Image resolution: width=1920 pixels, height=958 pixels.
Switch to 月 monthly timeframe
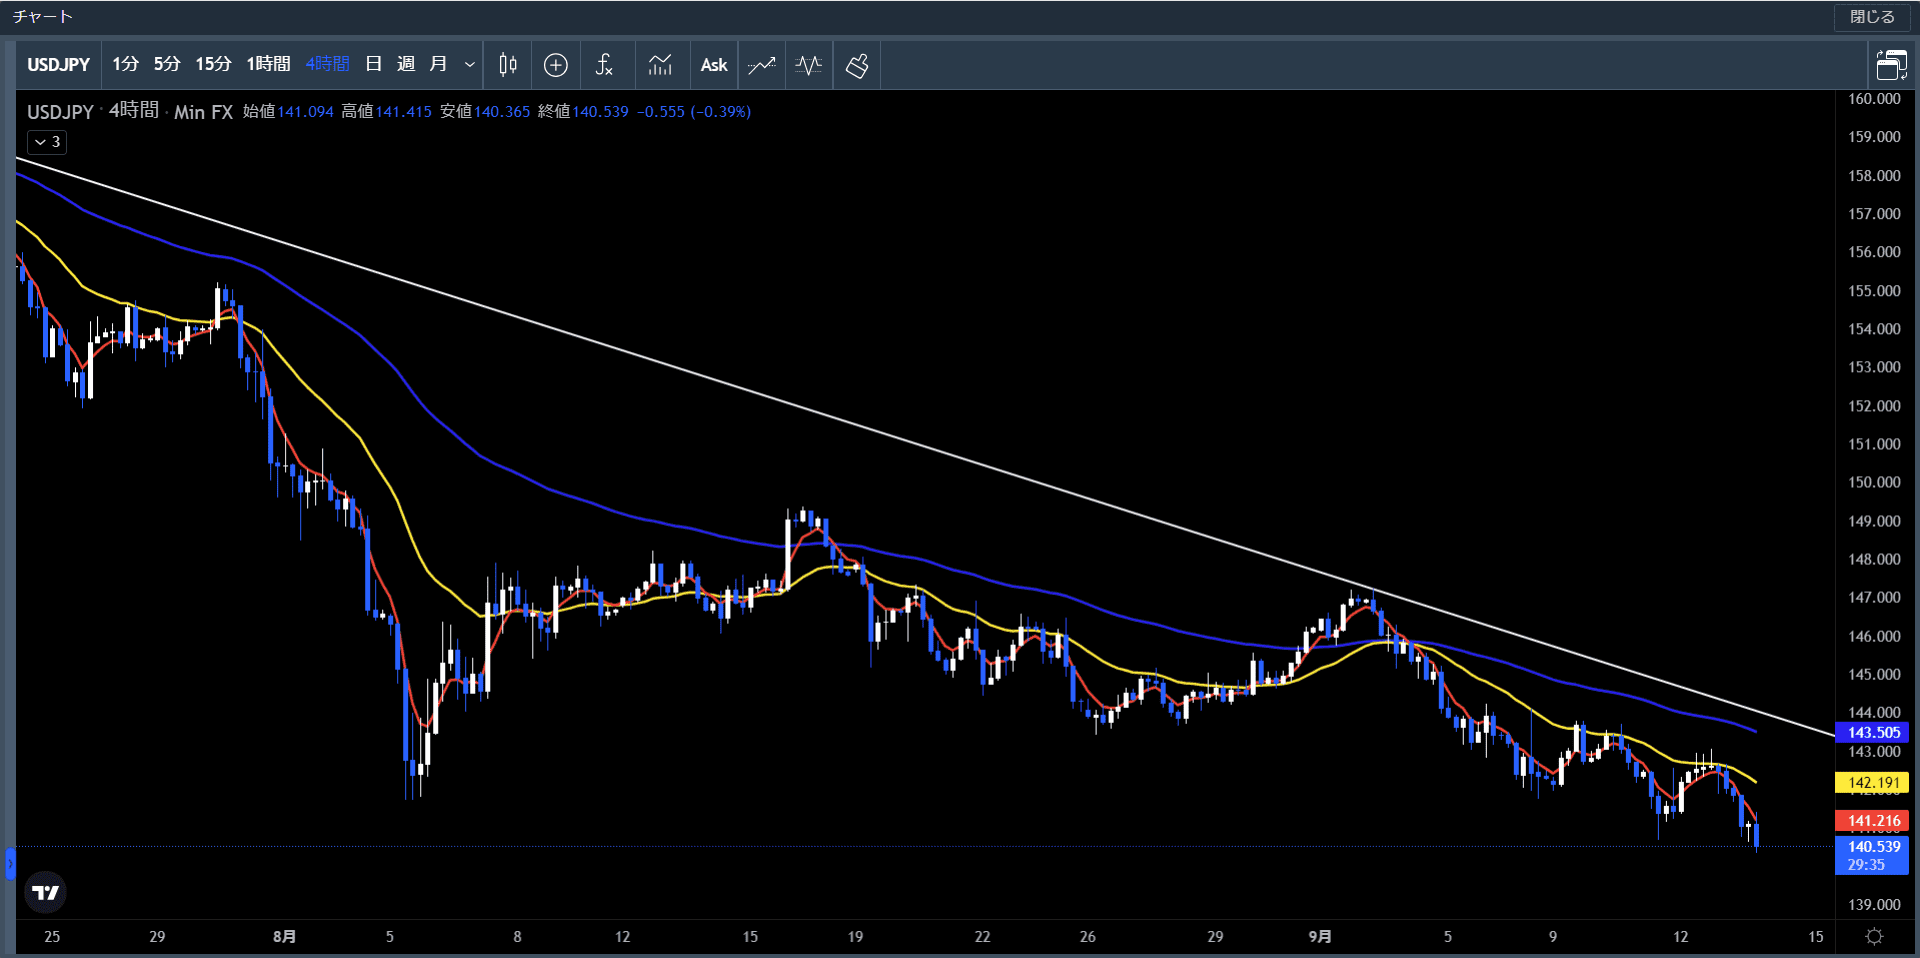click(438, 64)
